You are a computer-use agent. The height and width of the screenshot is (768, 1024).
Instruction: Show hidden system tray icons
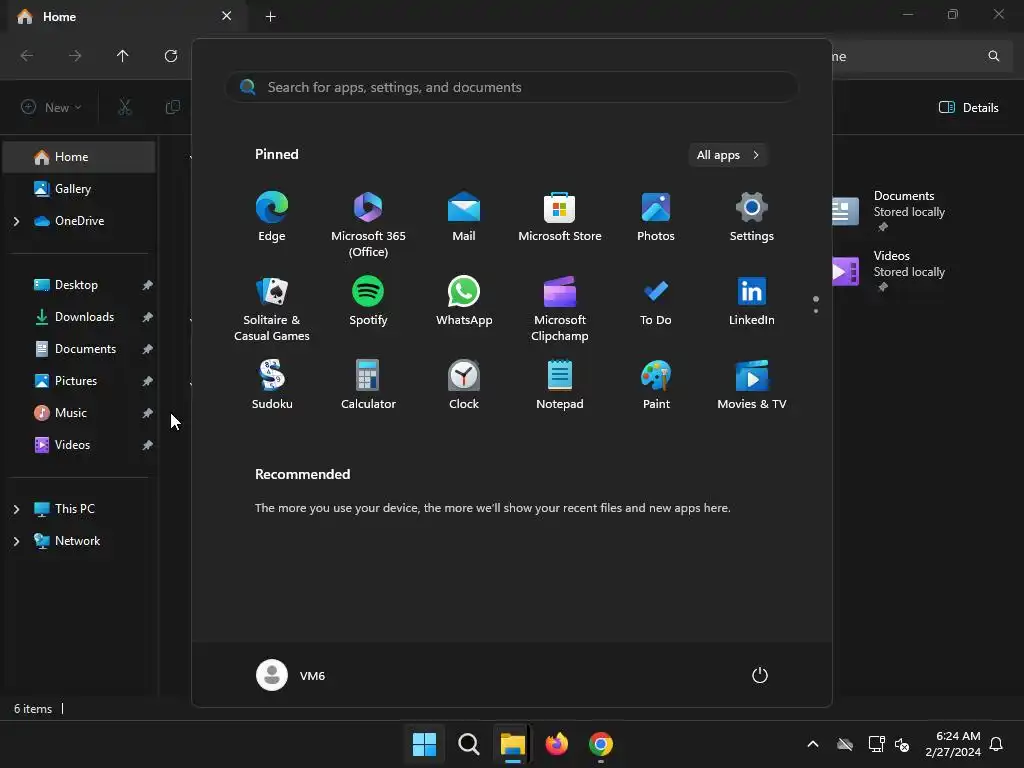tap(813, 744)
